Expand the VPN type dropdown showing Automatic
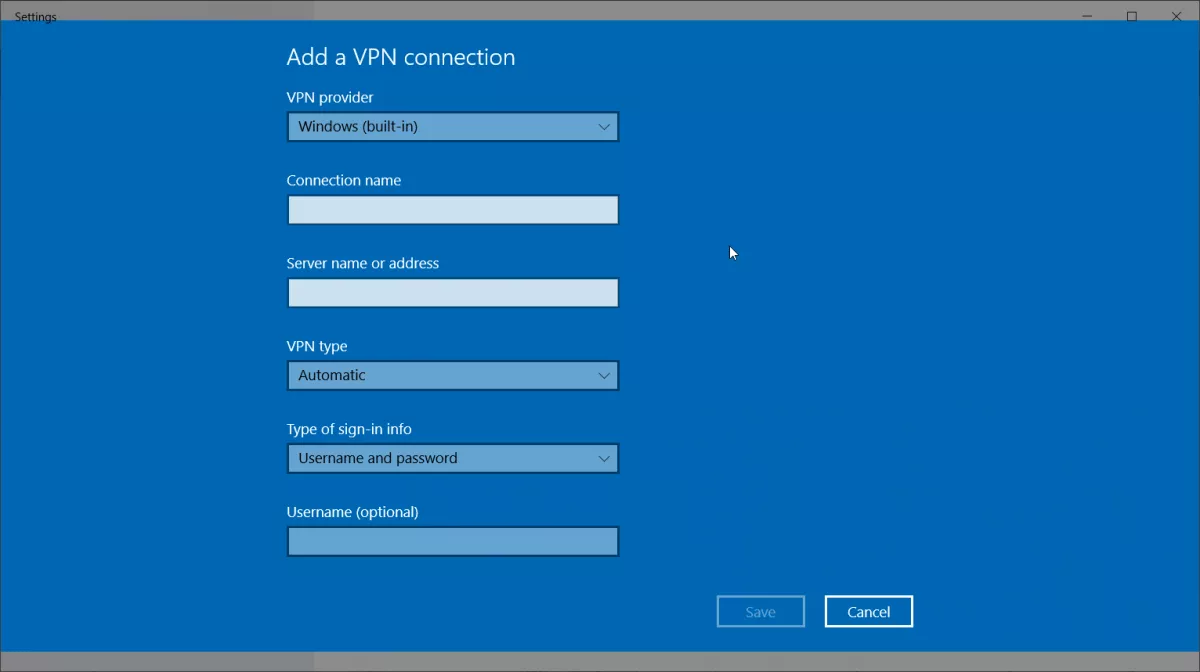Screen dimensions: 1200x672 click(x=453, y=376)
